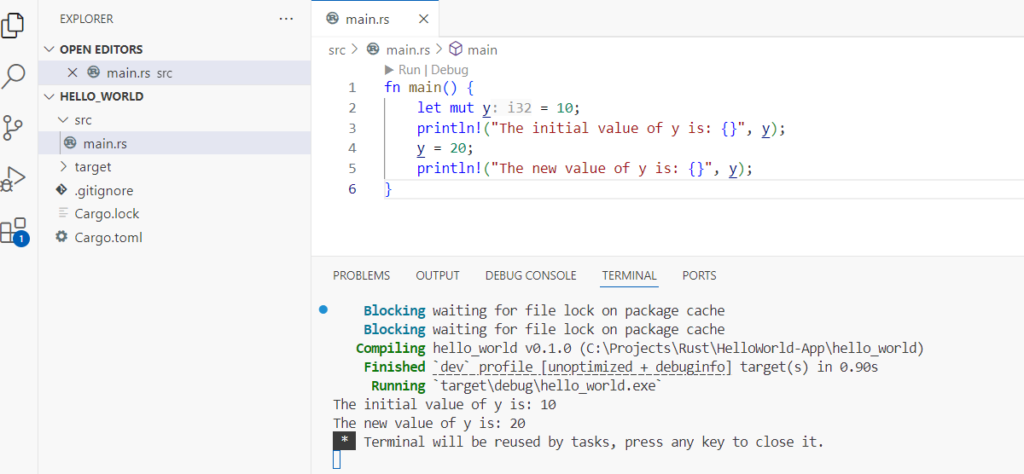The image size is (1024, 474).
Task: Click terminal output 'The initial value of y is: 10'
Action: (x=445, y=405)
